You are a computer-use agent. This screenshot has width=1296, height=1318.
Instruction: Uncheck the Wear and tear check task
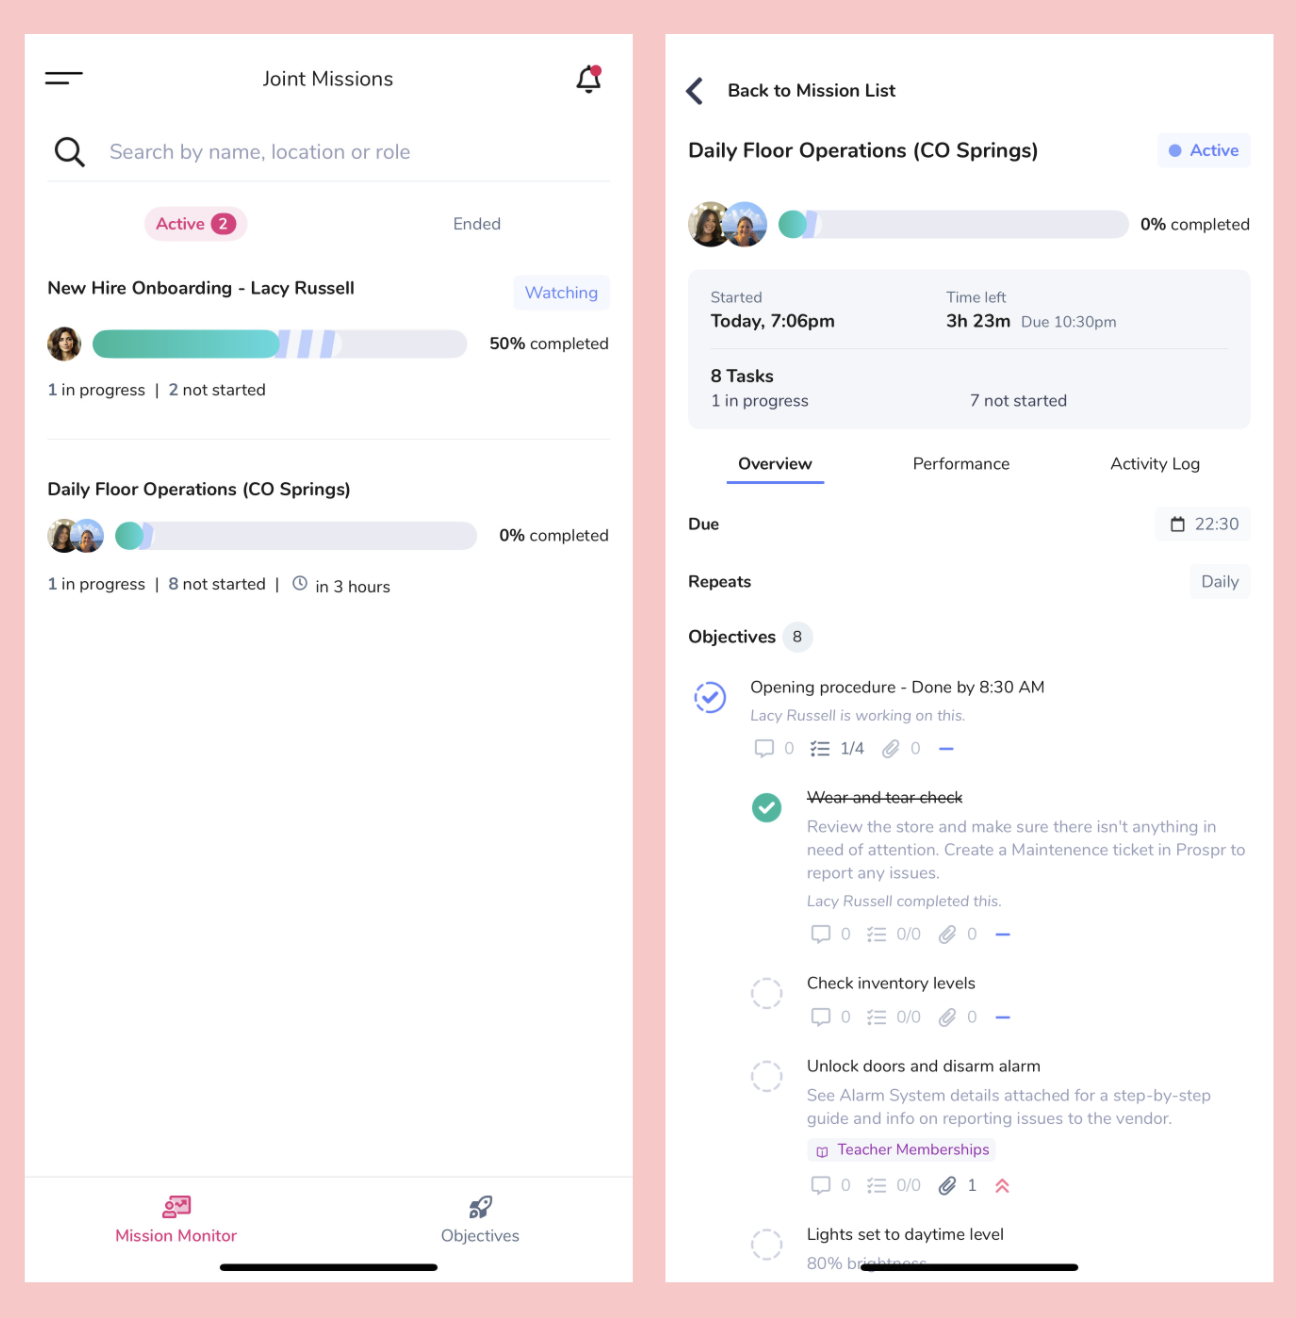pos(767,807)
